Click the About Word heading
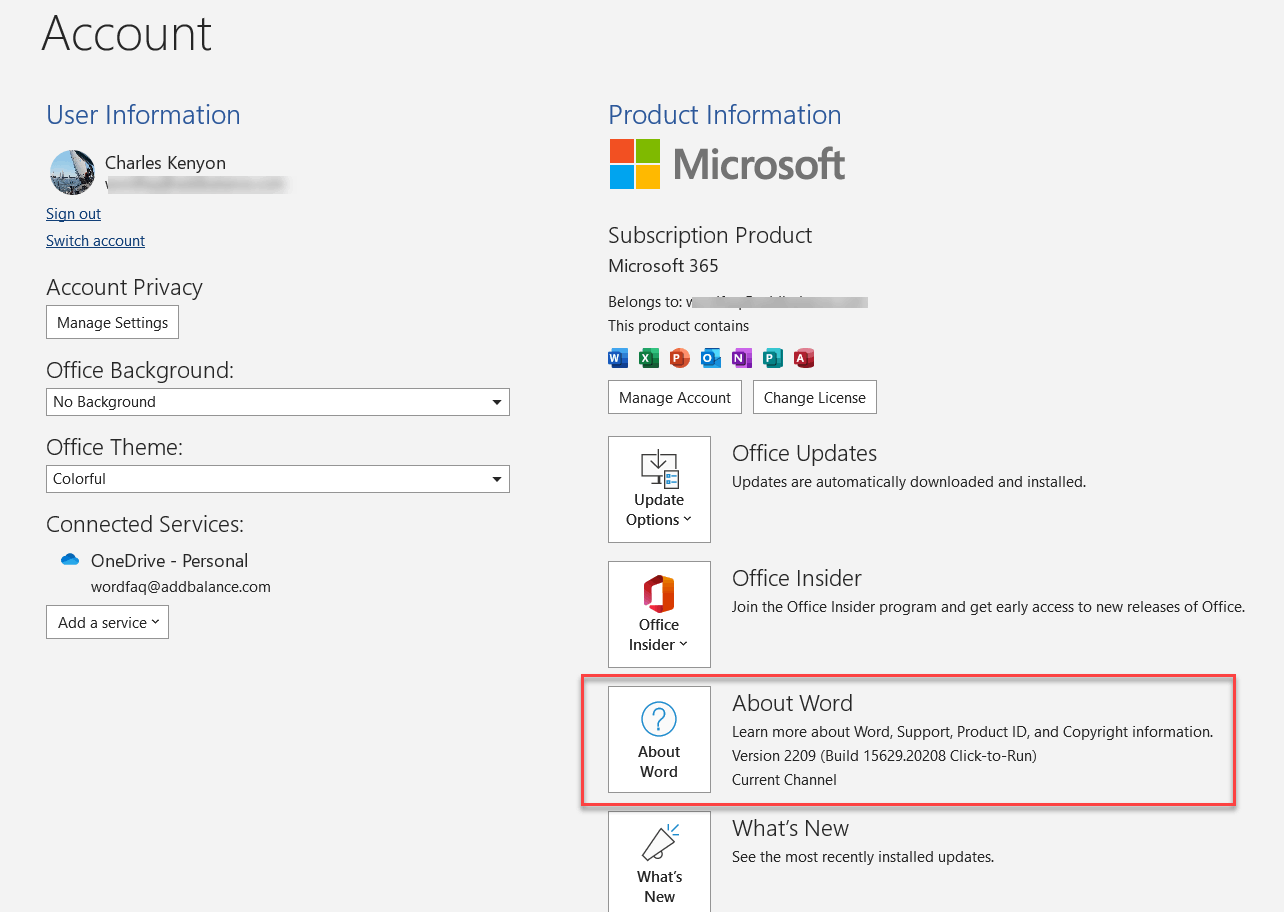 [x=792, y=703]
